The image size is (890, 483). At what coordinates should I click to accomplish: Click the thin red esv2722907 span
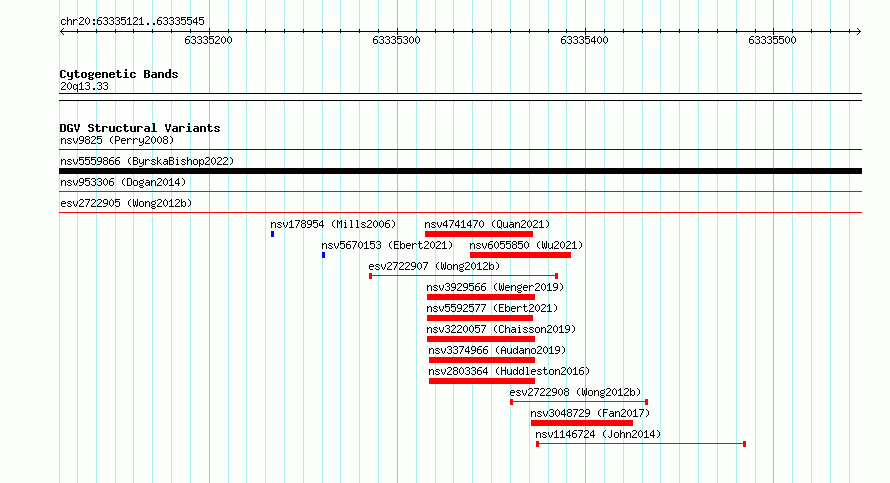tap(464, 276)
